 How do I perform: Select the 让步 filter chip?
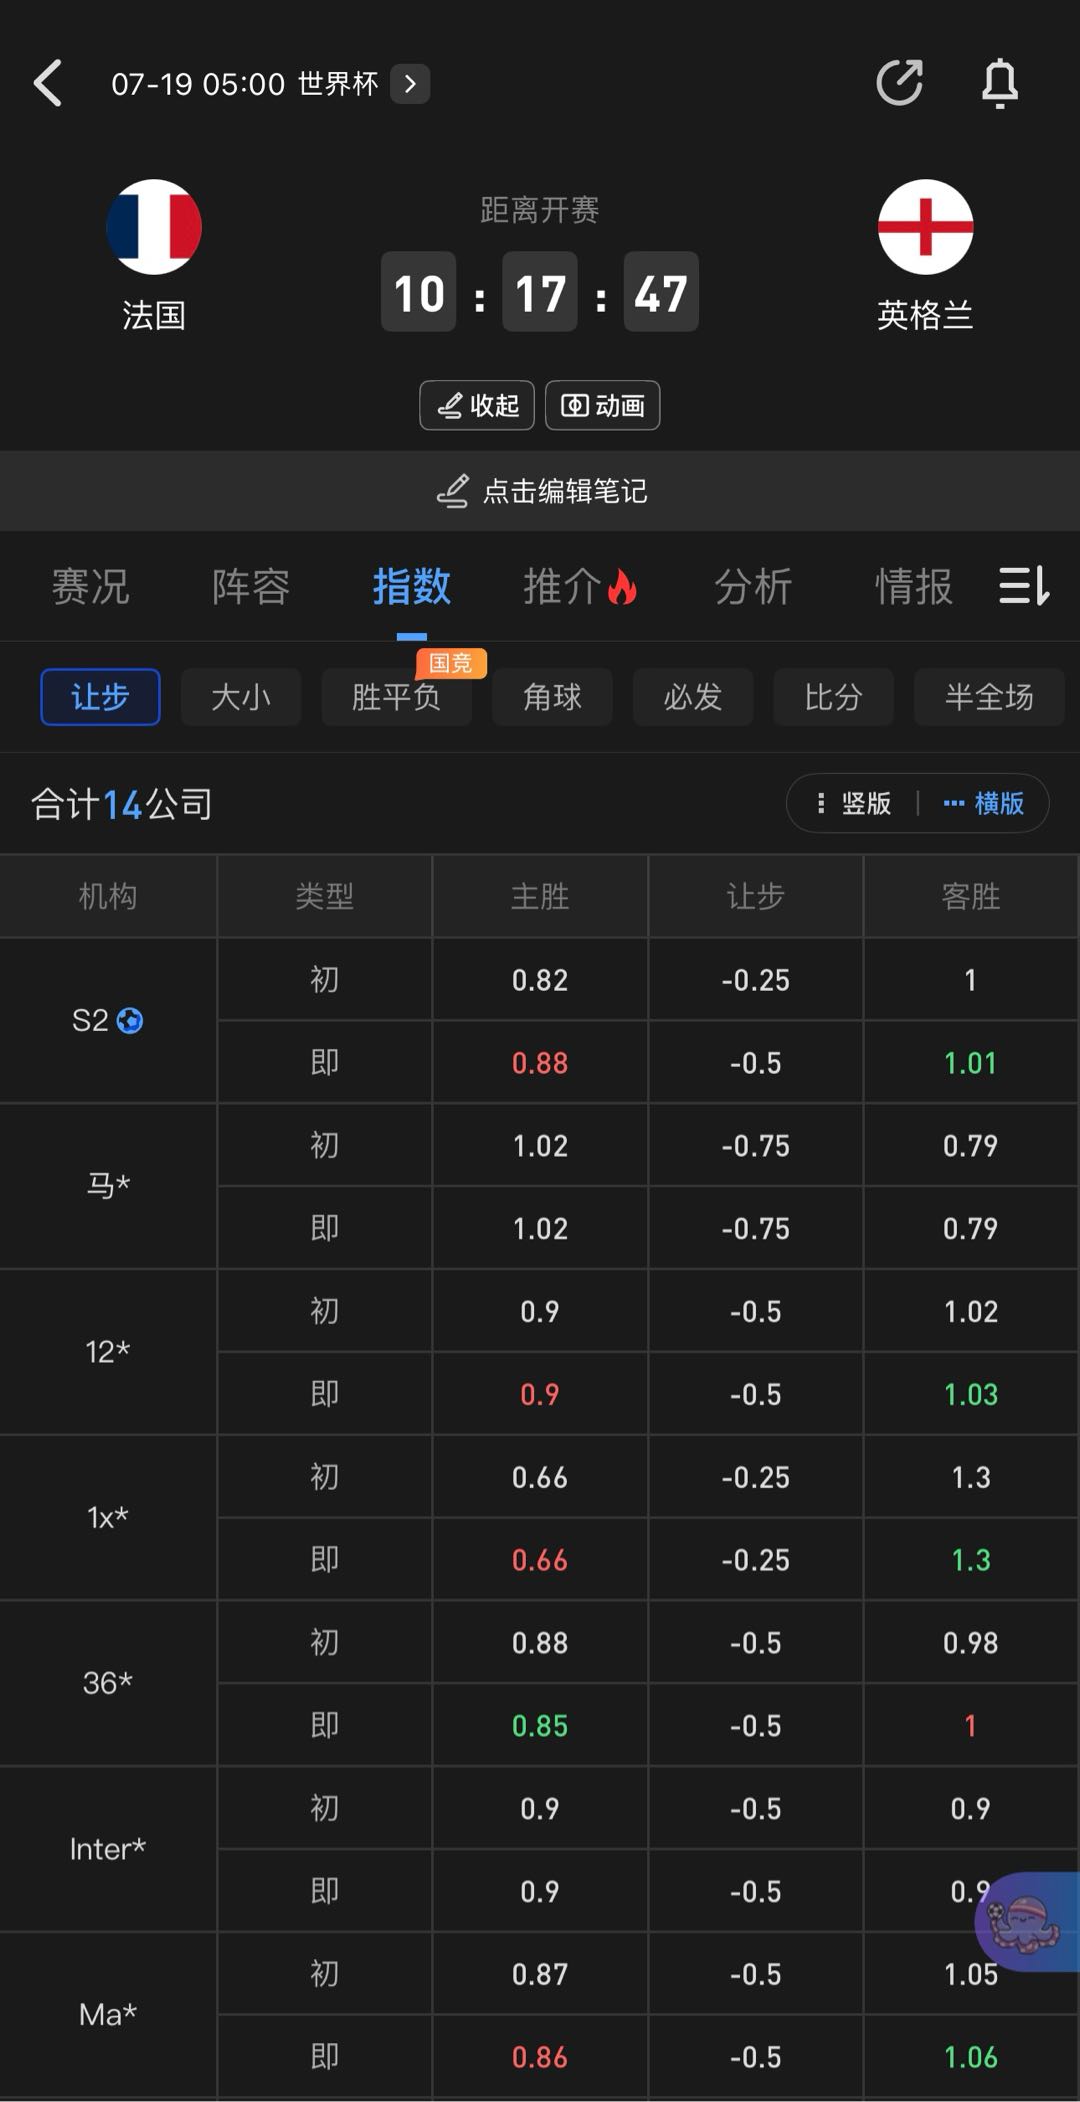[100, 697]
